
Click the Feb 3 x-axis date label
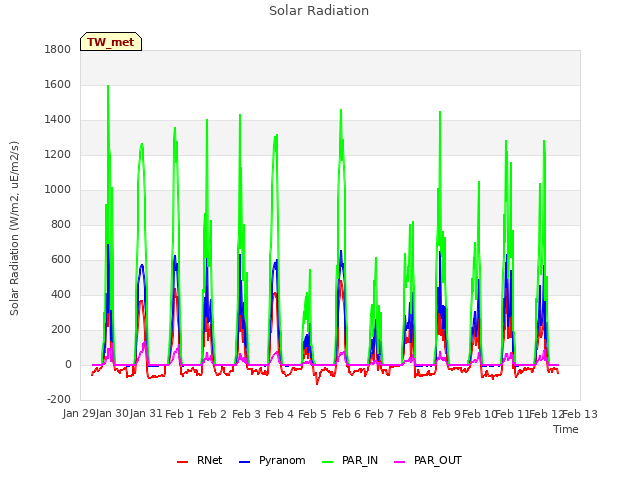(246, 414)
